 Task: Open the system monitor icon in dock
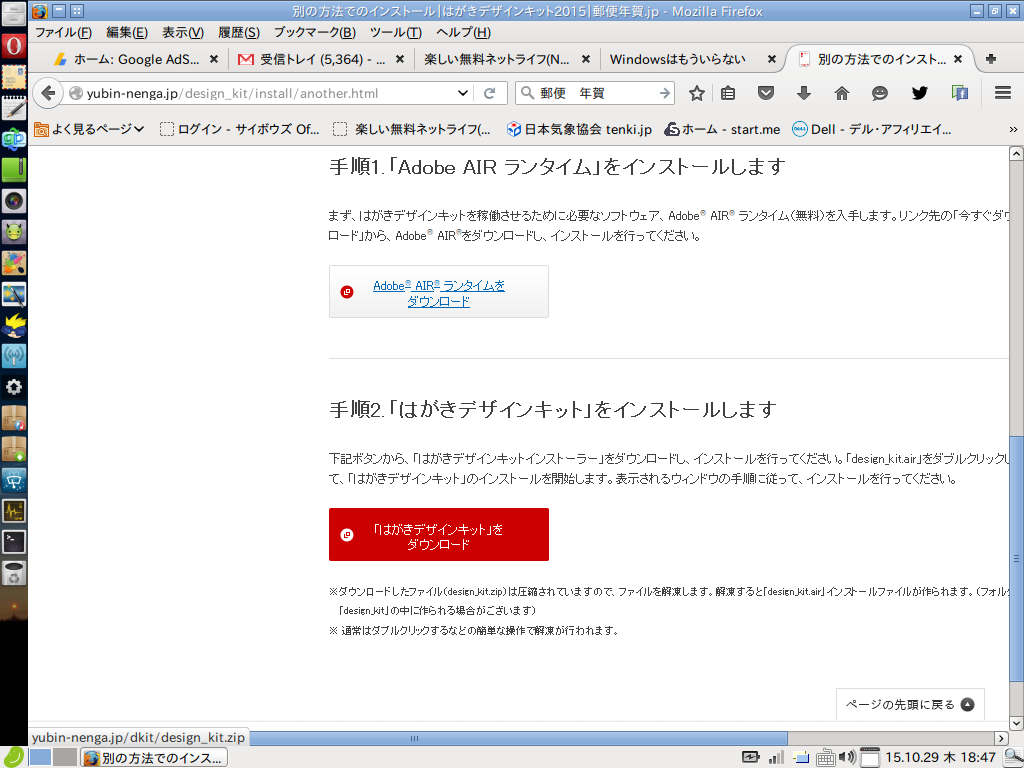(14, 511)
